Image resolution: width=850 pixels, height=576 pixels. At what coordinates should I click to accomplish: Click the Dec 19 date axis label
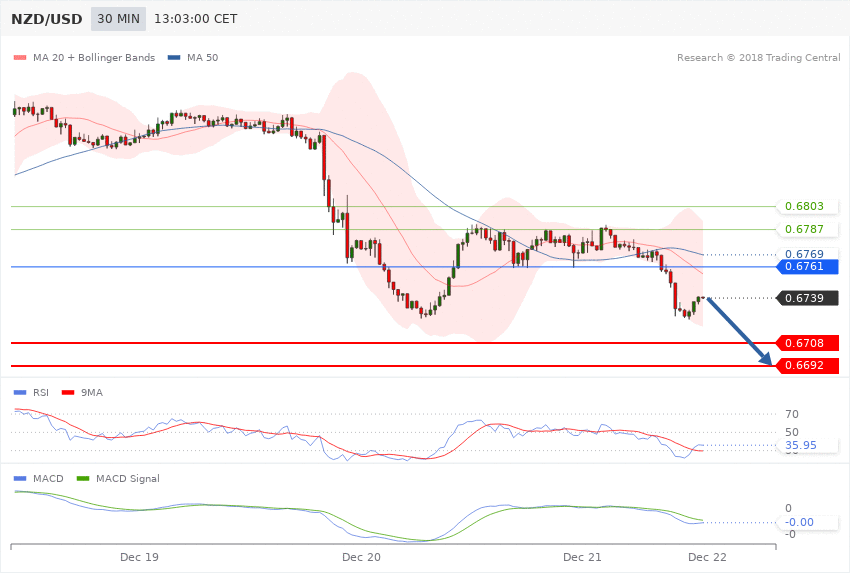[x=139, y=558]
